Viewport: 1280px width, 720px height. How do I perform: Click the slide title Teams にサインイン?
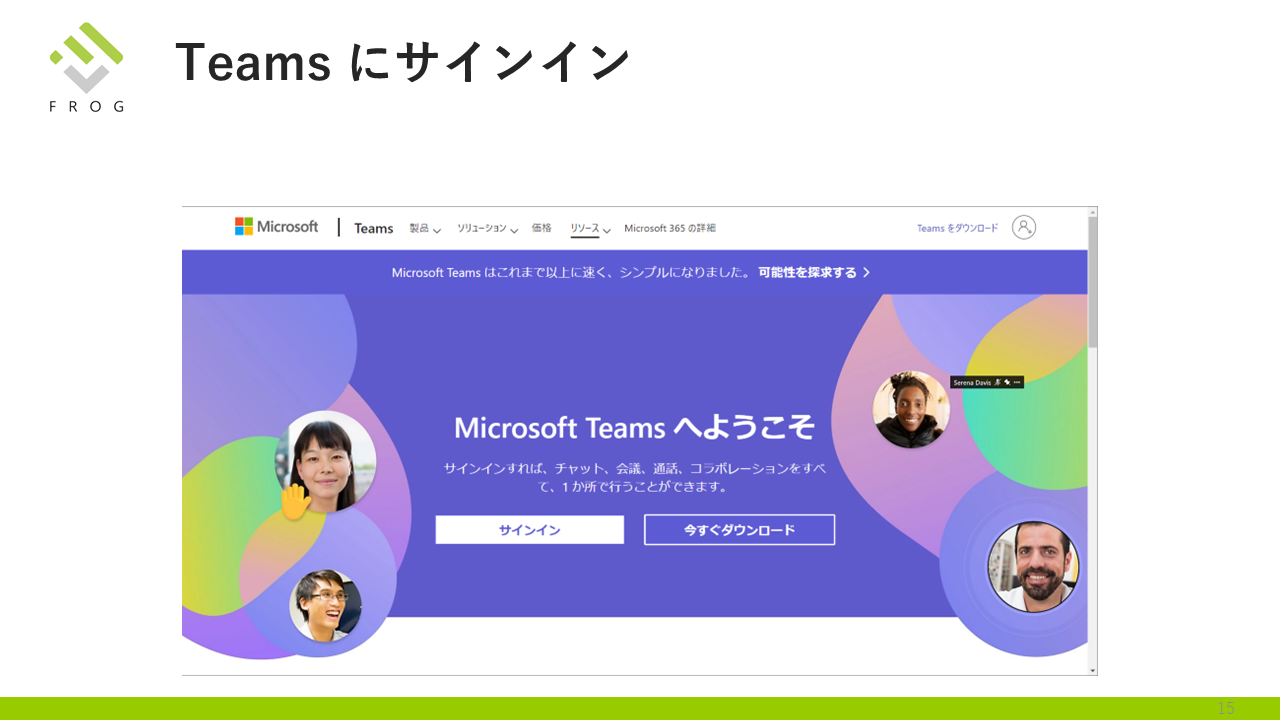[x=402, y=62]
